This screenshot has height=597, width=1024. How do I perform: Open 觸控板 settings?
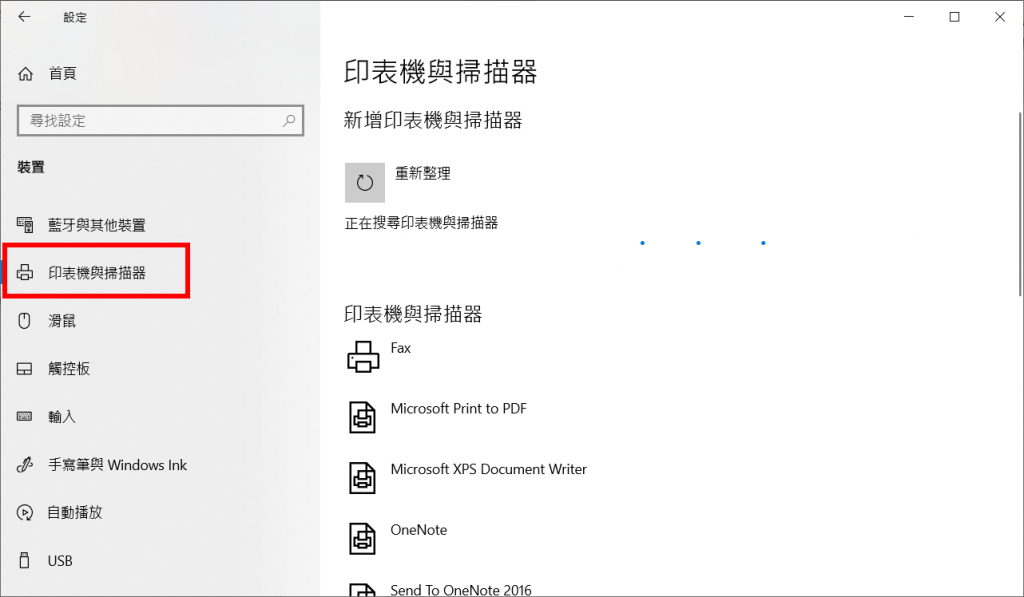[69, 369]
